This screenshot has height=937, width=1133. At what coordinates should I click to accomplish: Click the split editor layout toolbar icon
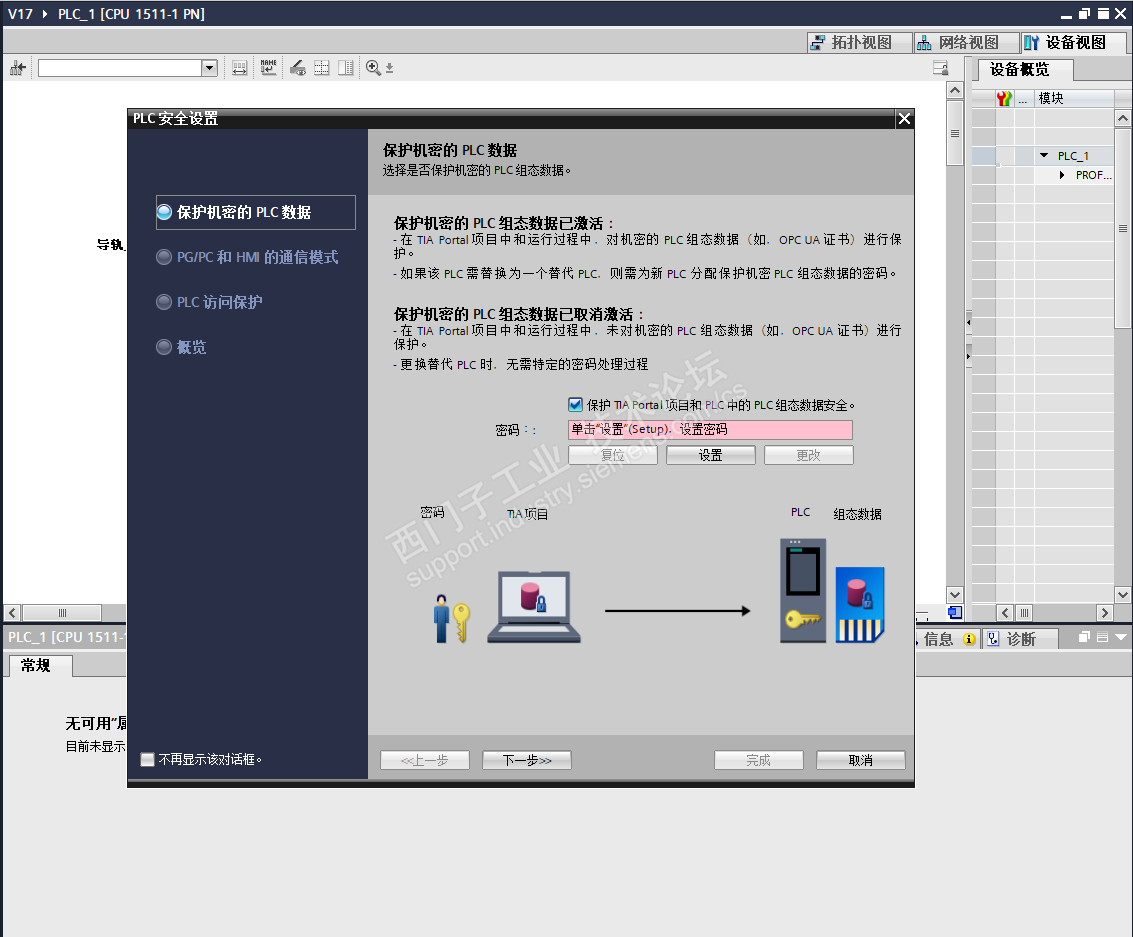coord(346,68)
